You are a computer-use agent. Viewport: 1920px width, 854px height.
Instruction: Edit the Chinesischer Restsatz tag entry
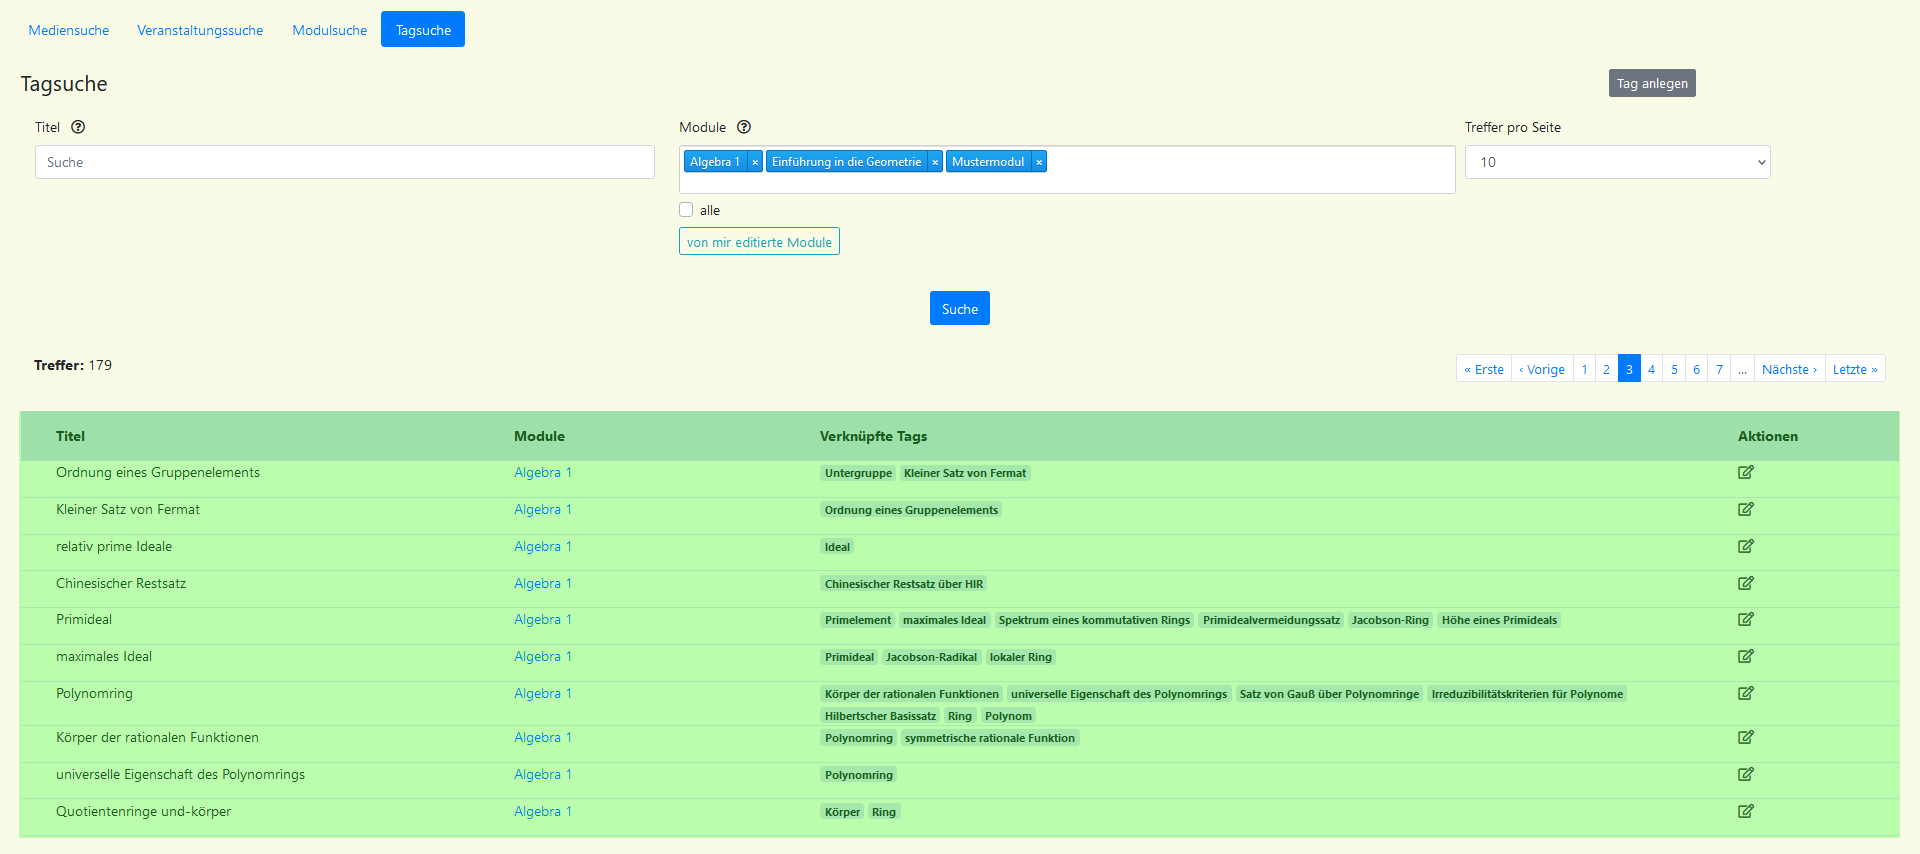(1745, 584)
